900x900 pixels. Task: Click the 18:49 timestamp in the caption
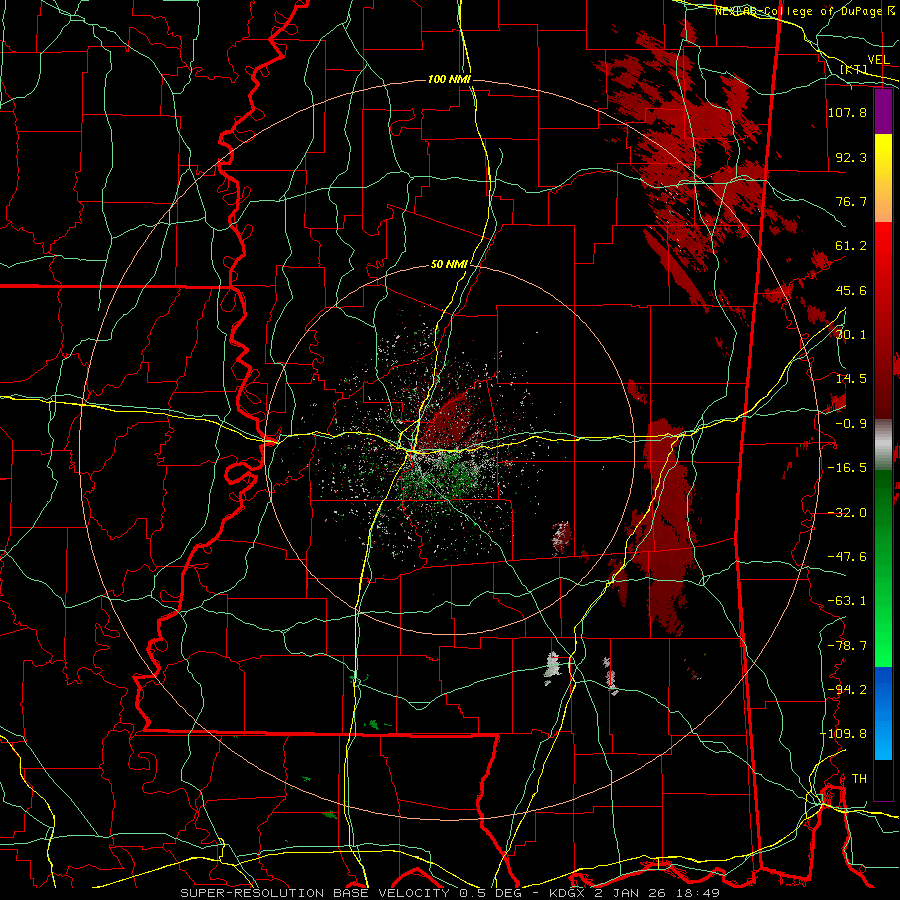(x=696, y=893)
